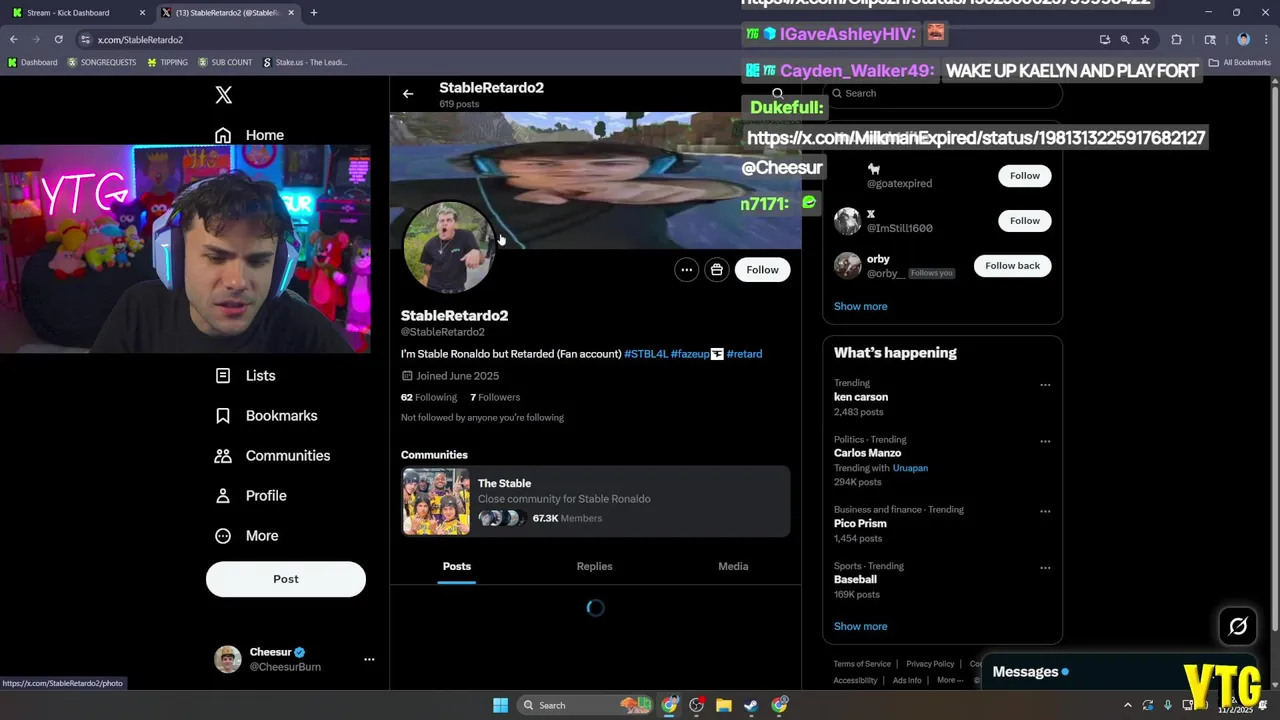Open All Bookmarks folder
This screenshot has height=720, width=1280.
coord(1240,62)
